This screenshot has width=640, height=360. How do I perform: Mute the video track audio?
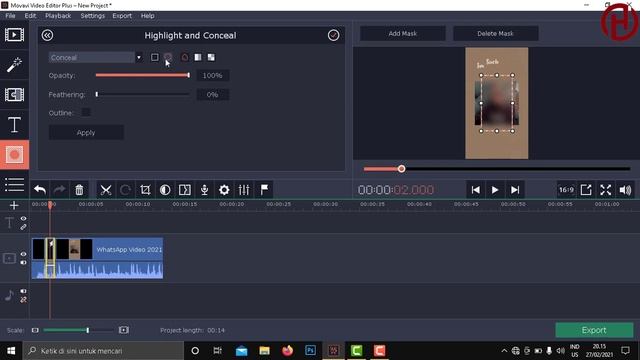(x=23, y=262)
